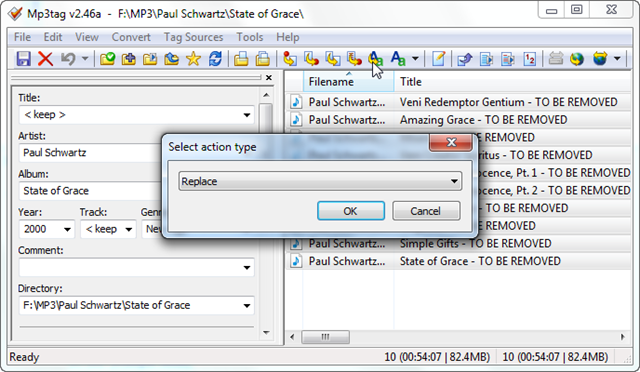Open the Help menu
The width and height of the screenshot is (640, 372).
(x=288, y=37)
